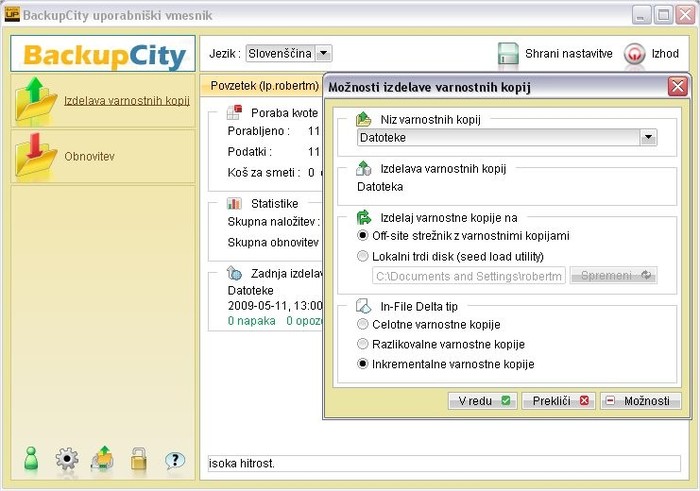Click the 0 napaka error count
Viewport: 700px width, 491px height.
pyautogui.click(x=251, y=321)
